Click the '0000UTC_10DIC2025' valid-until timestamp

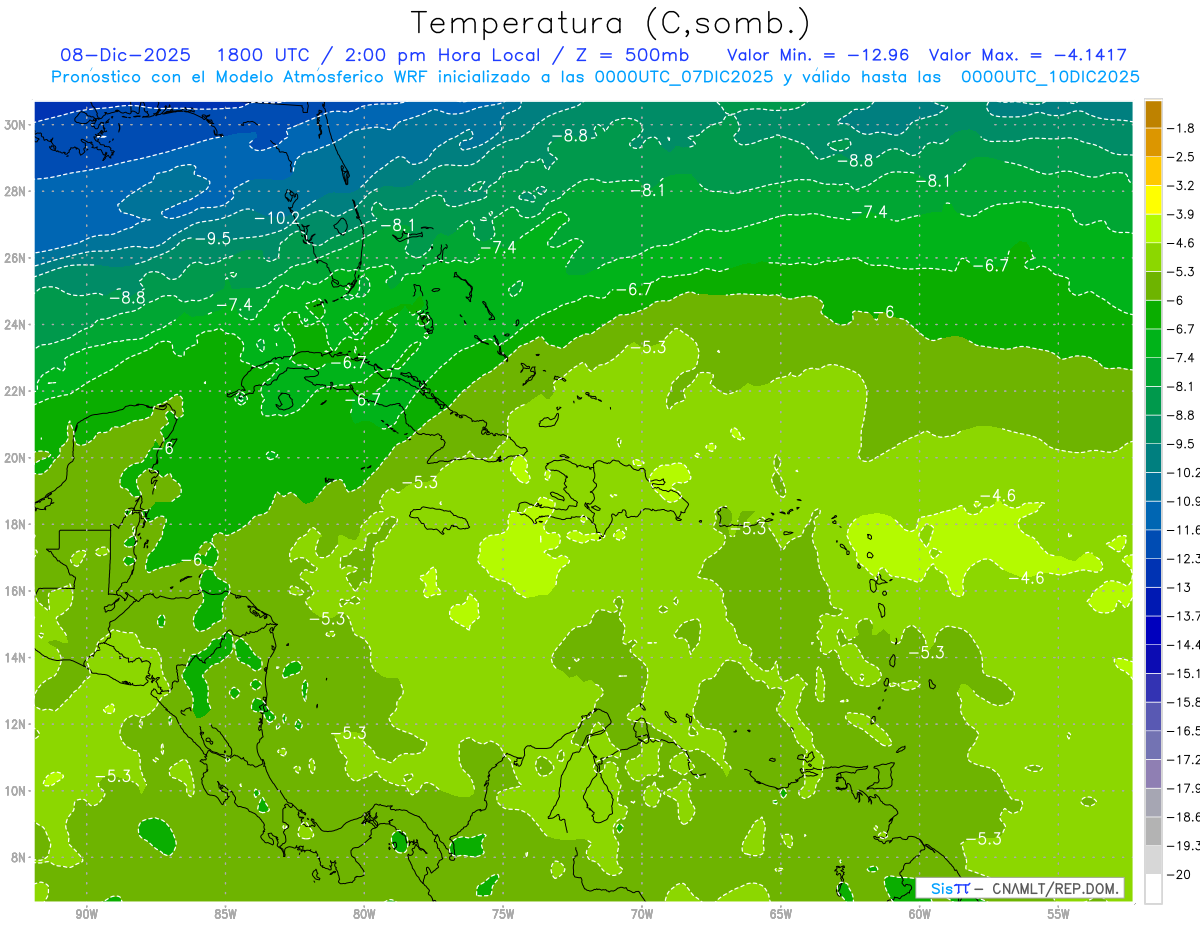[1050, 77]
